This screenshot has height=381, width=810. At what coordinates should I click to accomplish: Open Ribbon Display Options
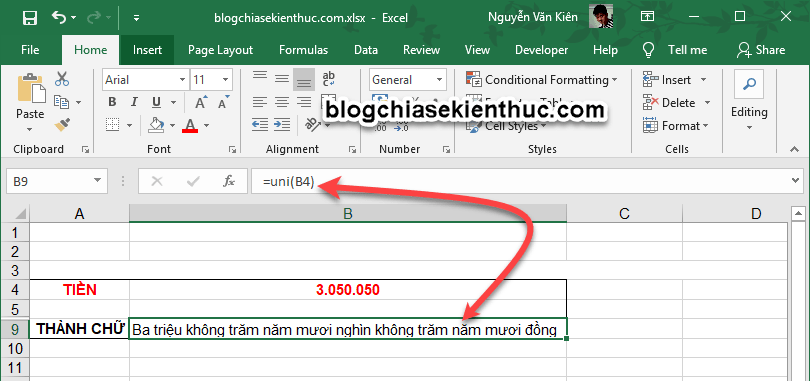tap(647, 17)
